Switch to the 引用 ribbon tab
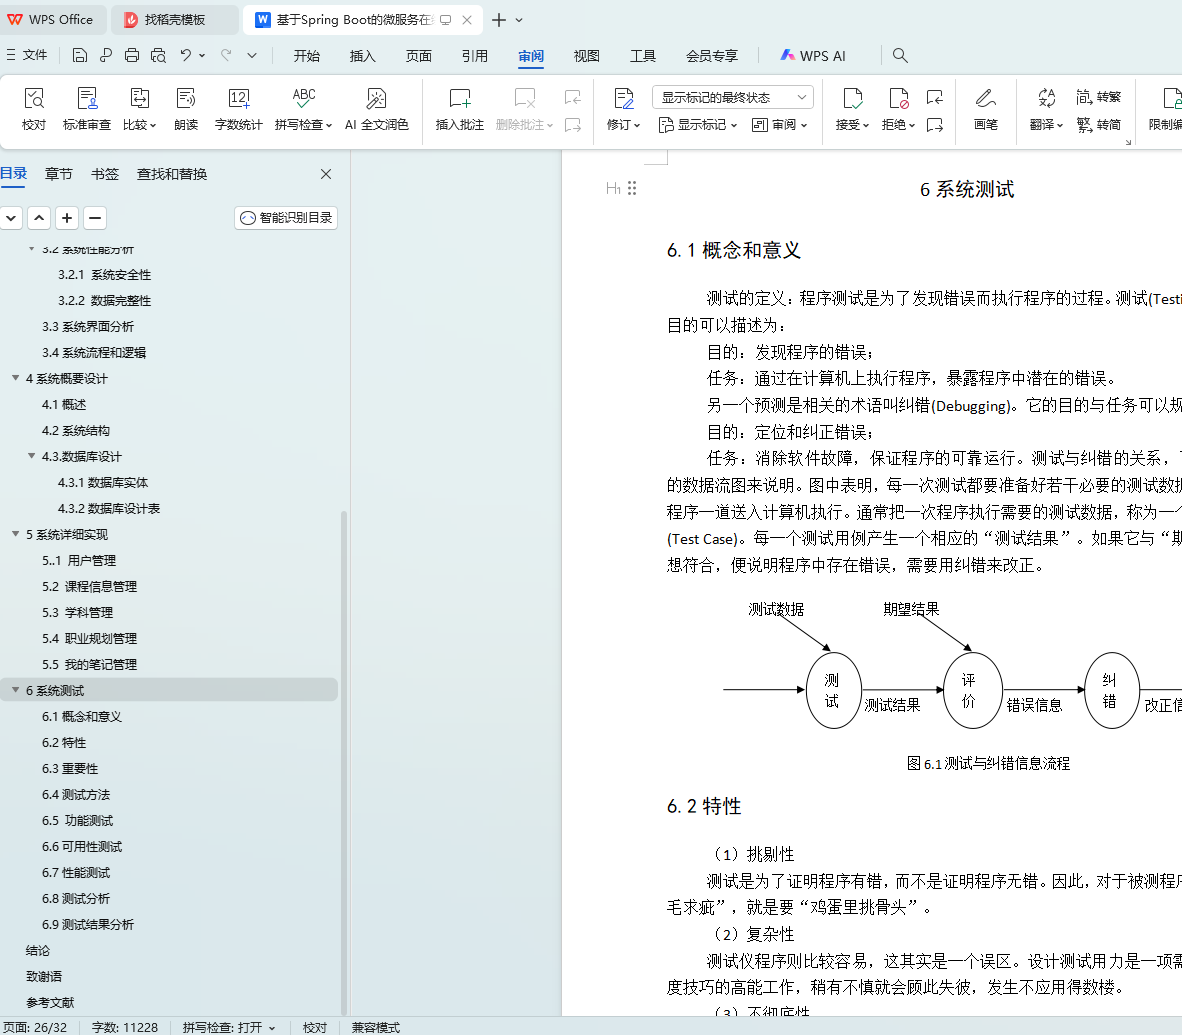The width and height of the screenshot is (1182, 1035). pyautogui.click(x=475, y=56)
